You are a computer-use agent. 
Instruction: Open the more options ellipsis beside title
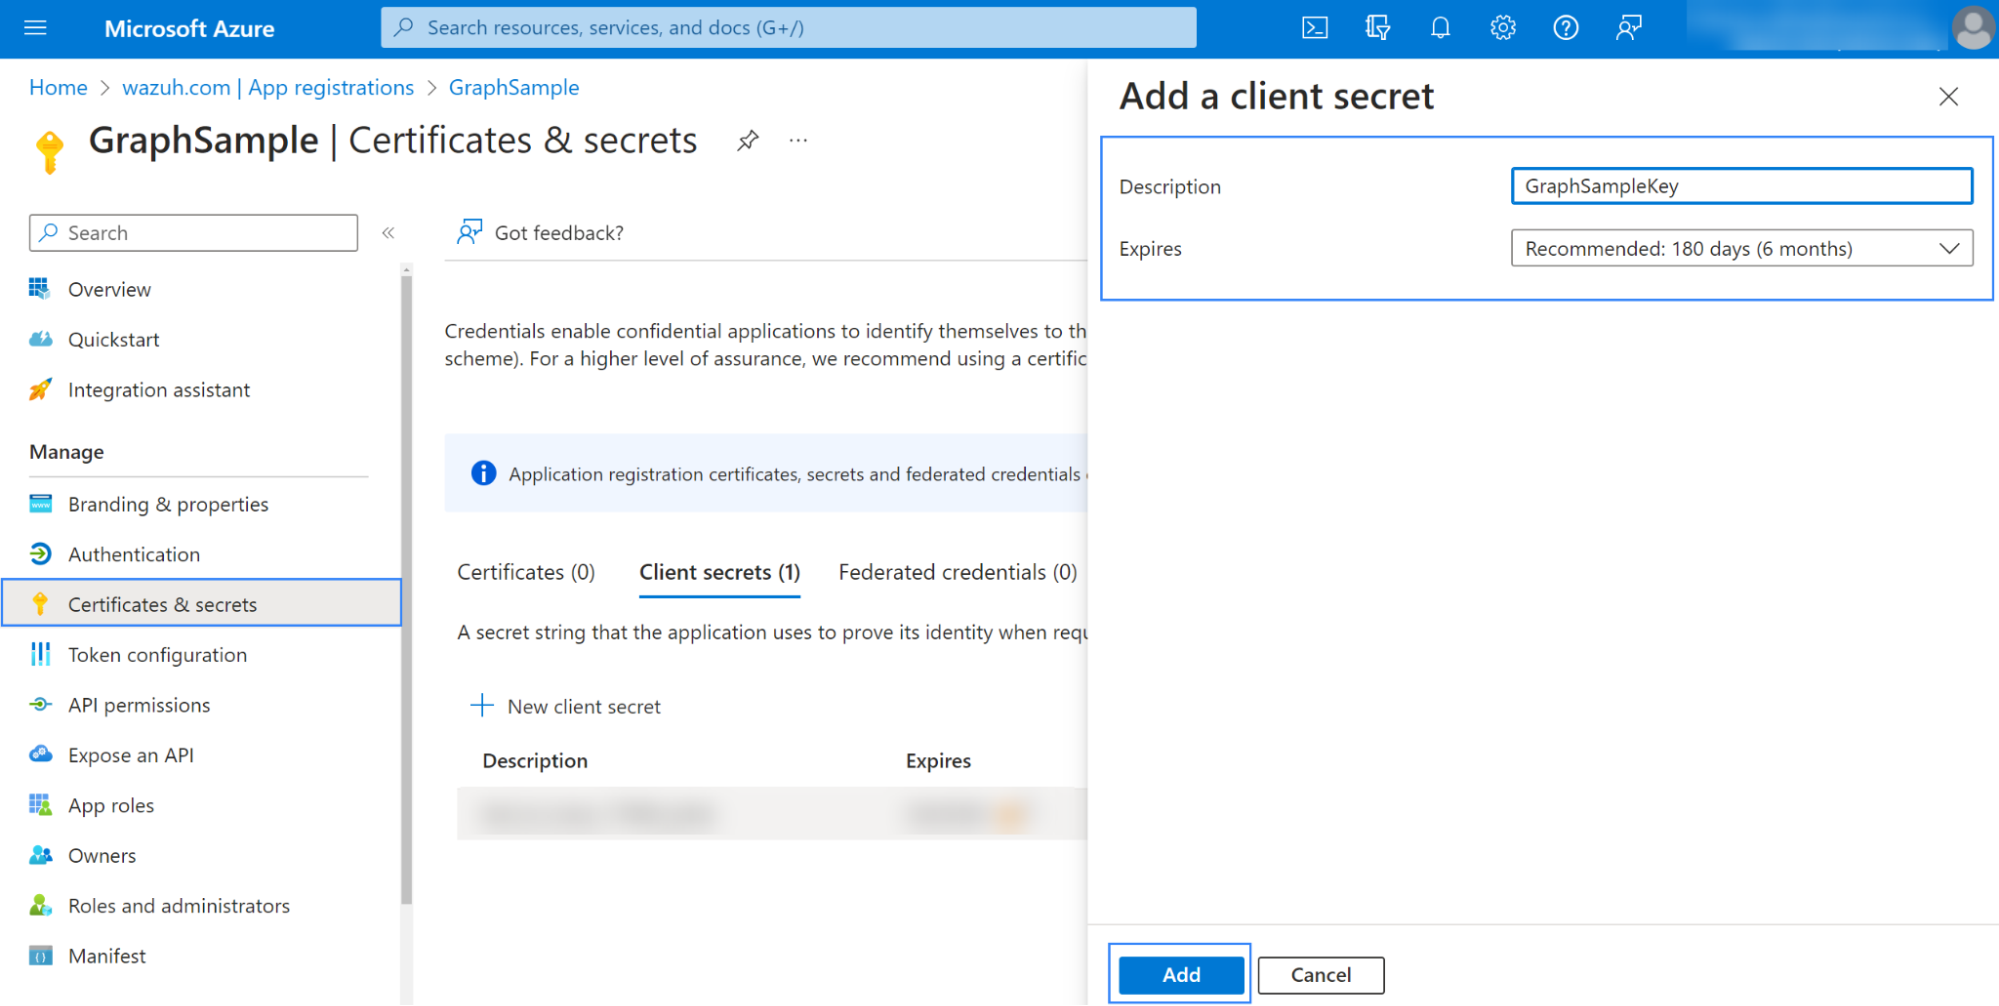(797, 141)
